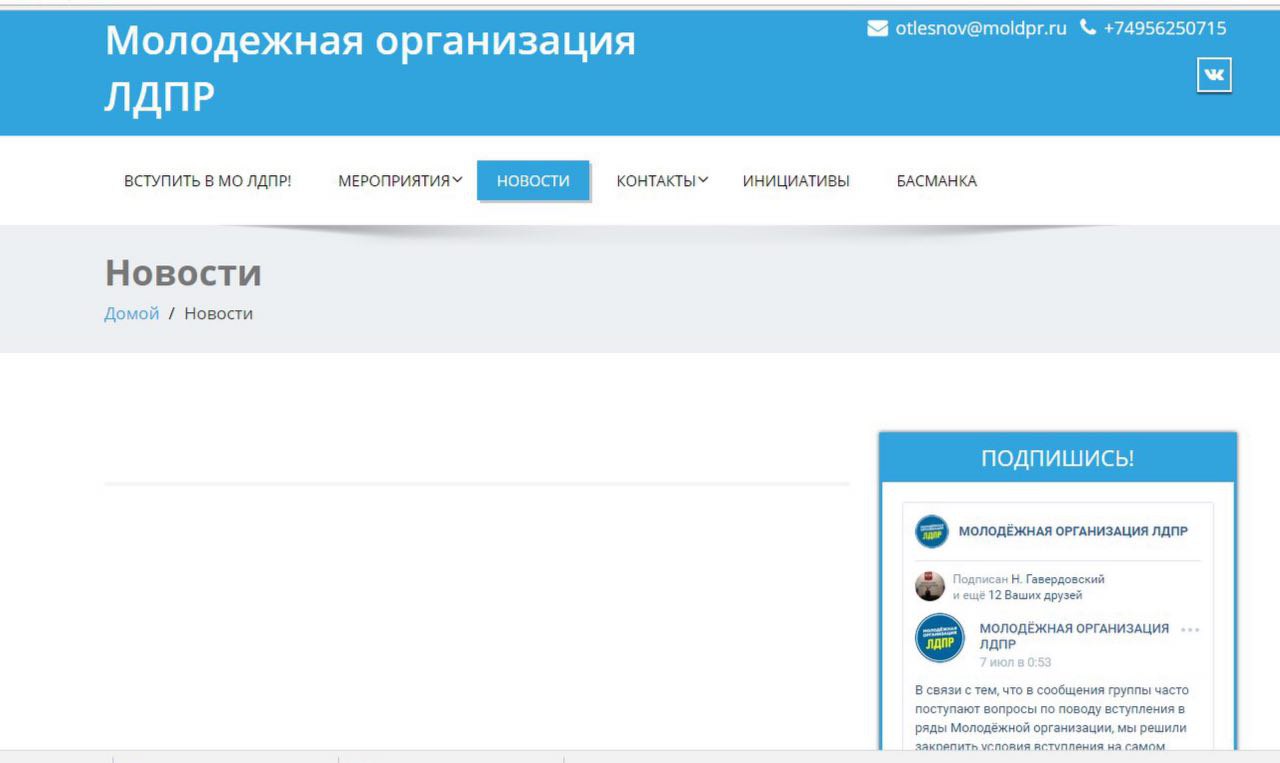1280x763 pixels.
Task: Open the widget header group logo avatar
Action: tap(931, 531)
